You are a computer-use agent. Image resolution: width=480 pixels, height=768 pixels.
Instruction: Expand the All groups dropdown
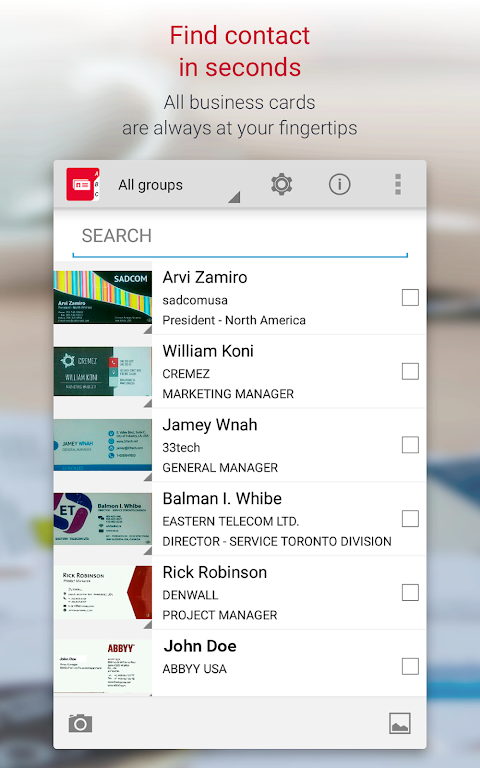click(x=178, y=185)
